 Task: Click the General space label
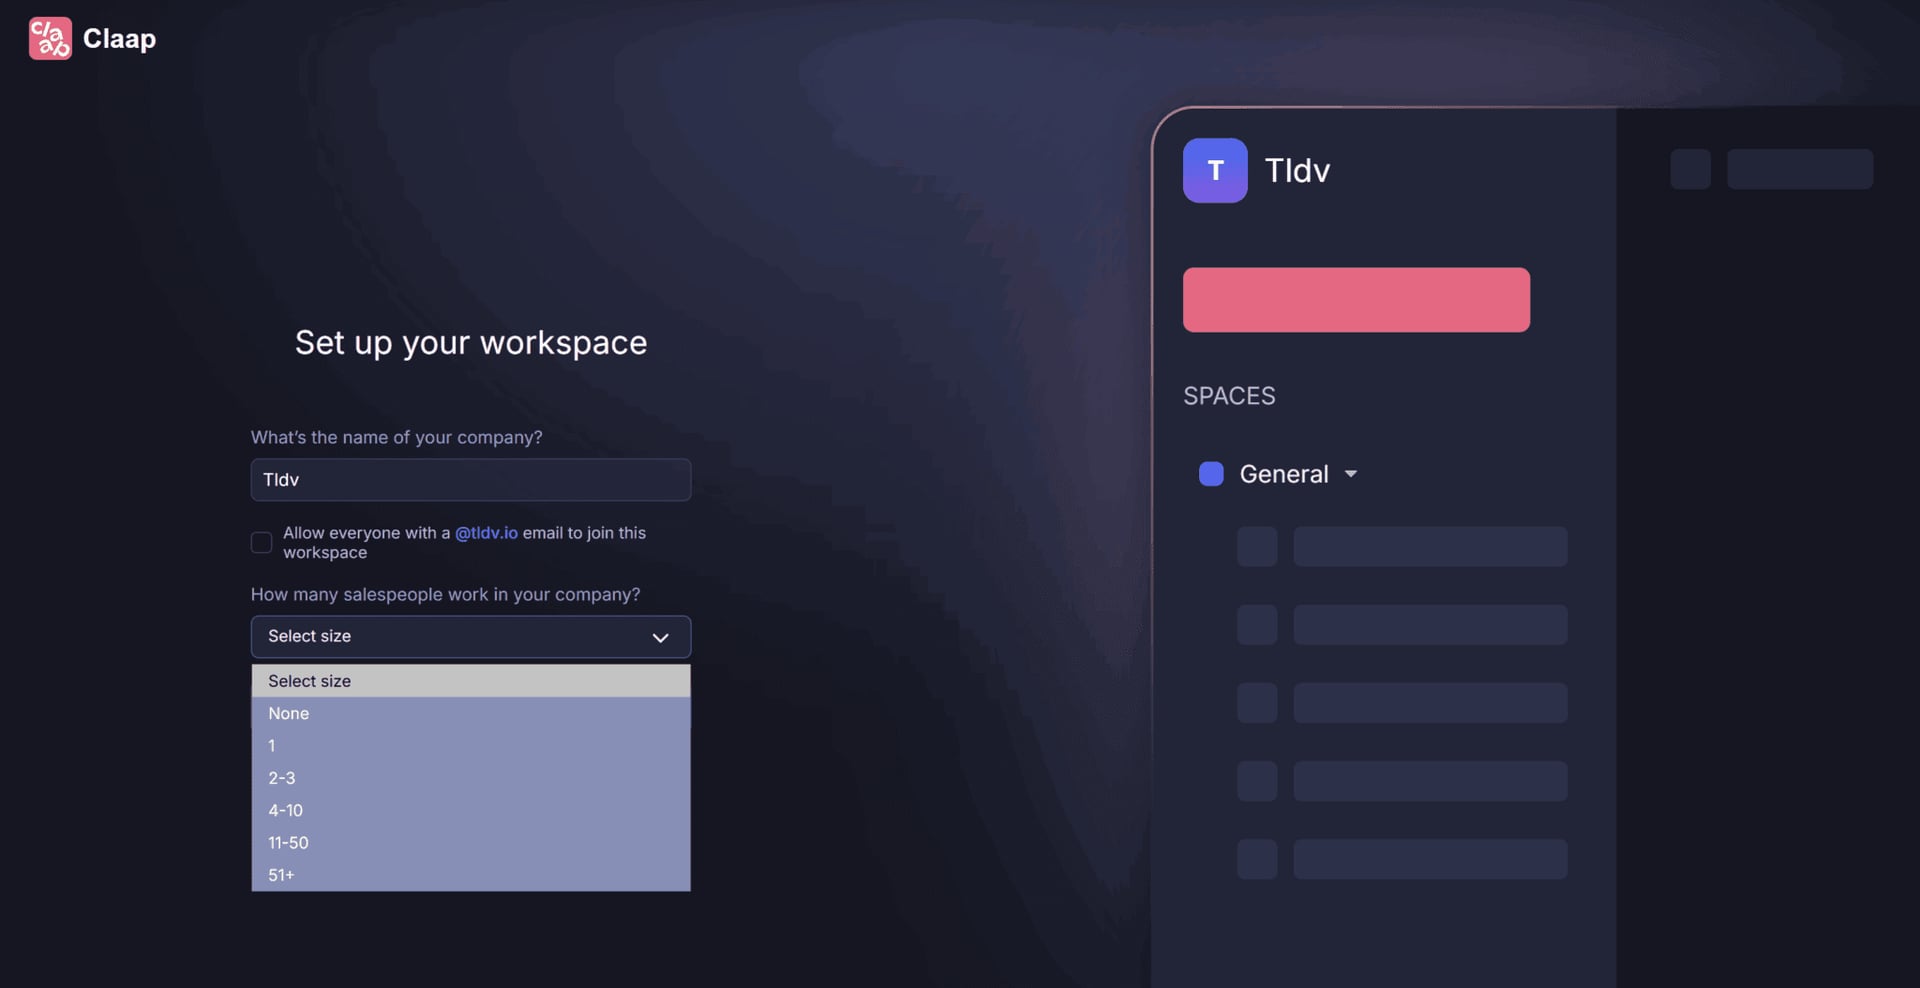point(1284,474)
